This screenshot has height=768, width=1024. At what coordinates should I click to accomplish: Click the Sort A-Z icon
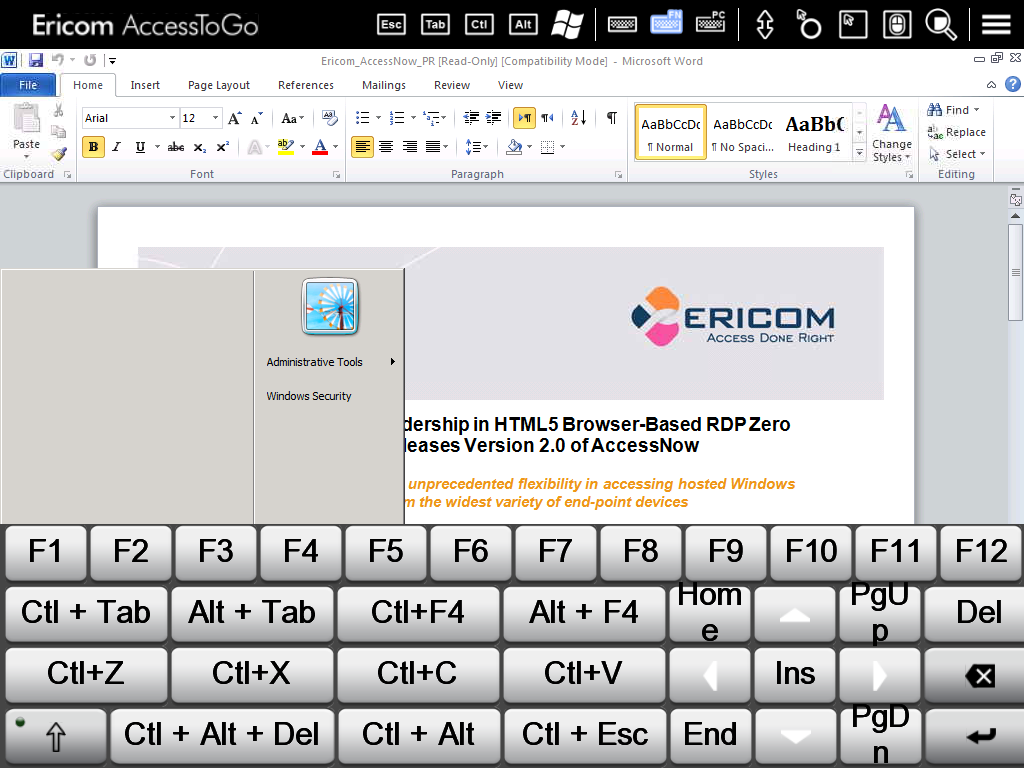pos(579,118)
